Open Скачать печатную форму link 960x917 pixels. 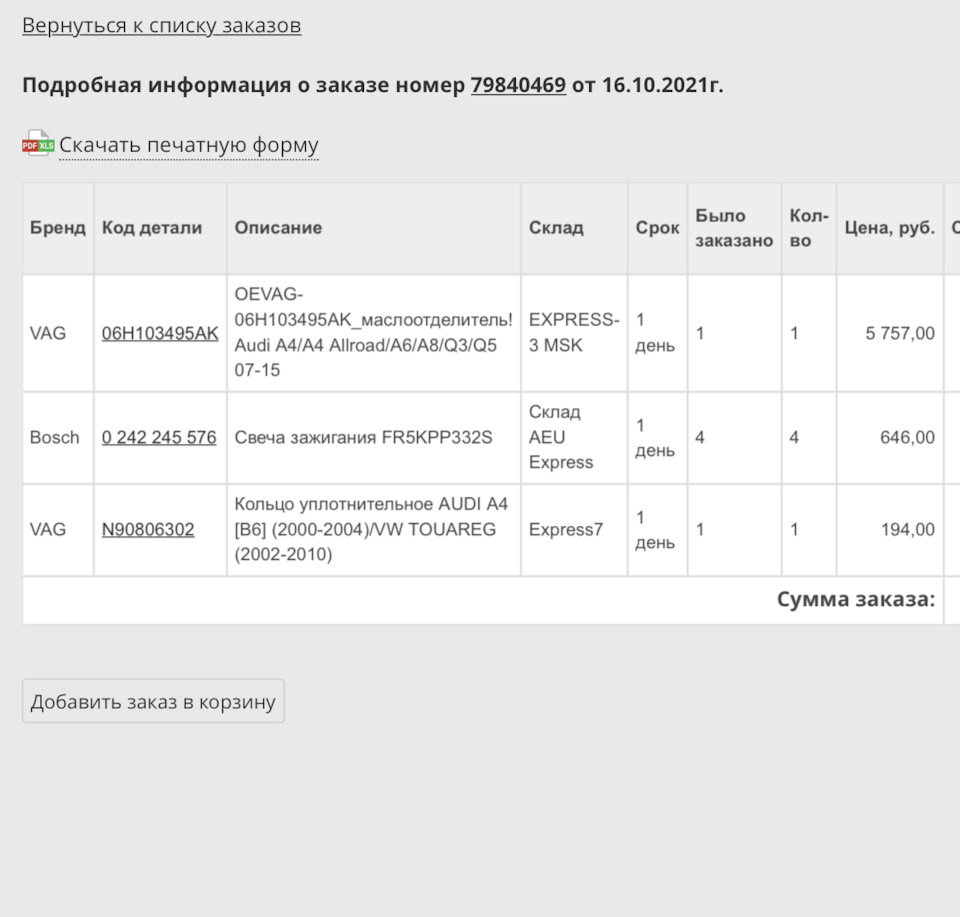(188, 145)
